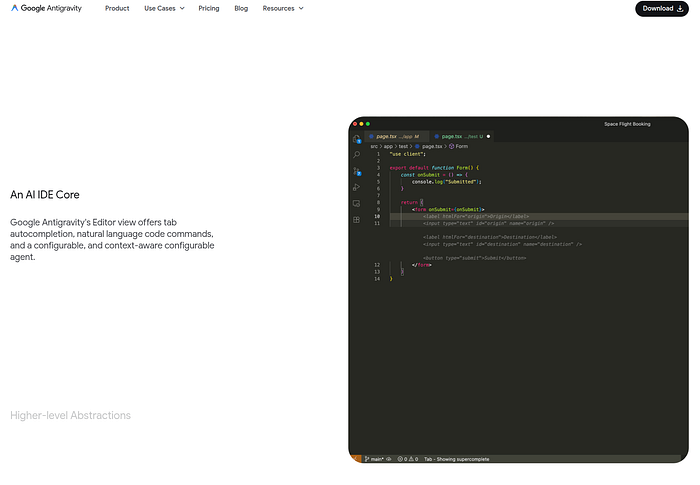Viewport: 700px width, 485px height.
Task: Open the Product navigation item
Action: click(117, 8)
